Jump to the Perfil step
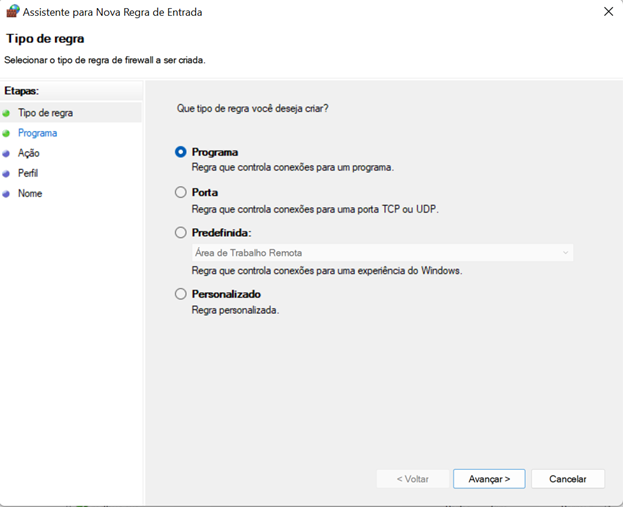623x507 pixels. tap(28, 173)
